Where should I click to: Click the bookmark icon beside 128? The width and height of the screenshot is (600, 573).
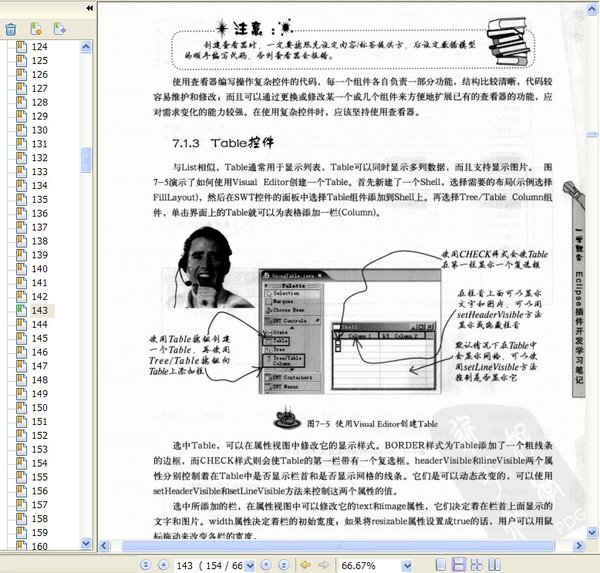(21, 102)
